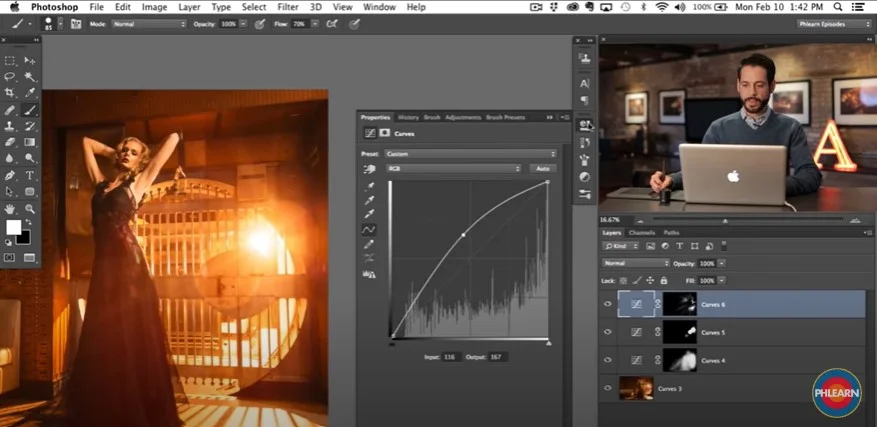Open the layer blend mode Normal dropdown
This screenshot has height=427, width=877.
pyautogui.click(x=634, y=263)
